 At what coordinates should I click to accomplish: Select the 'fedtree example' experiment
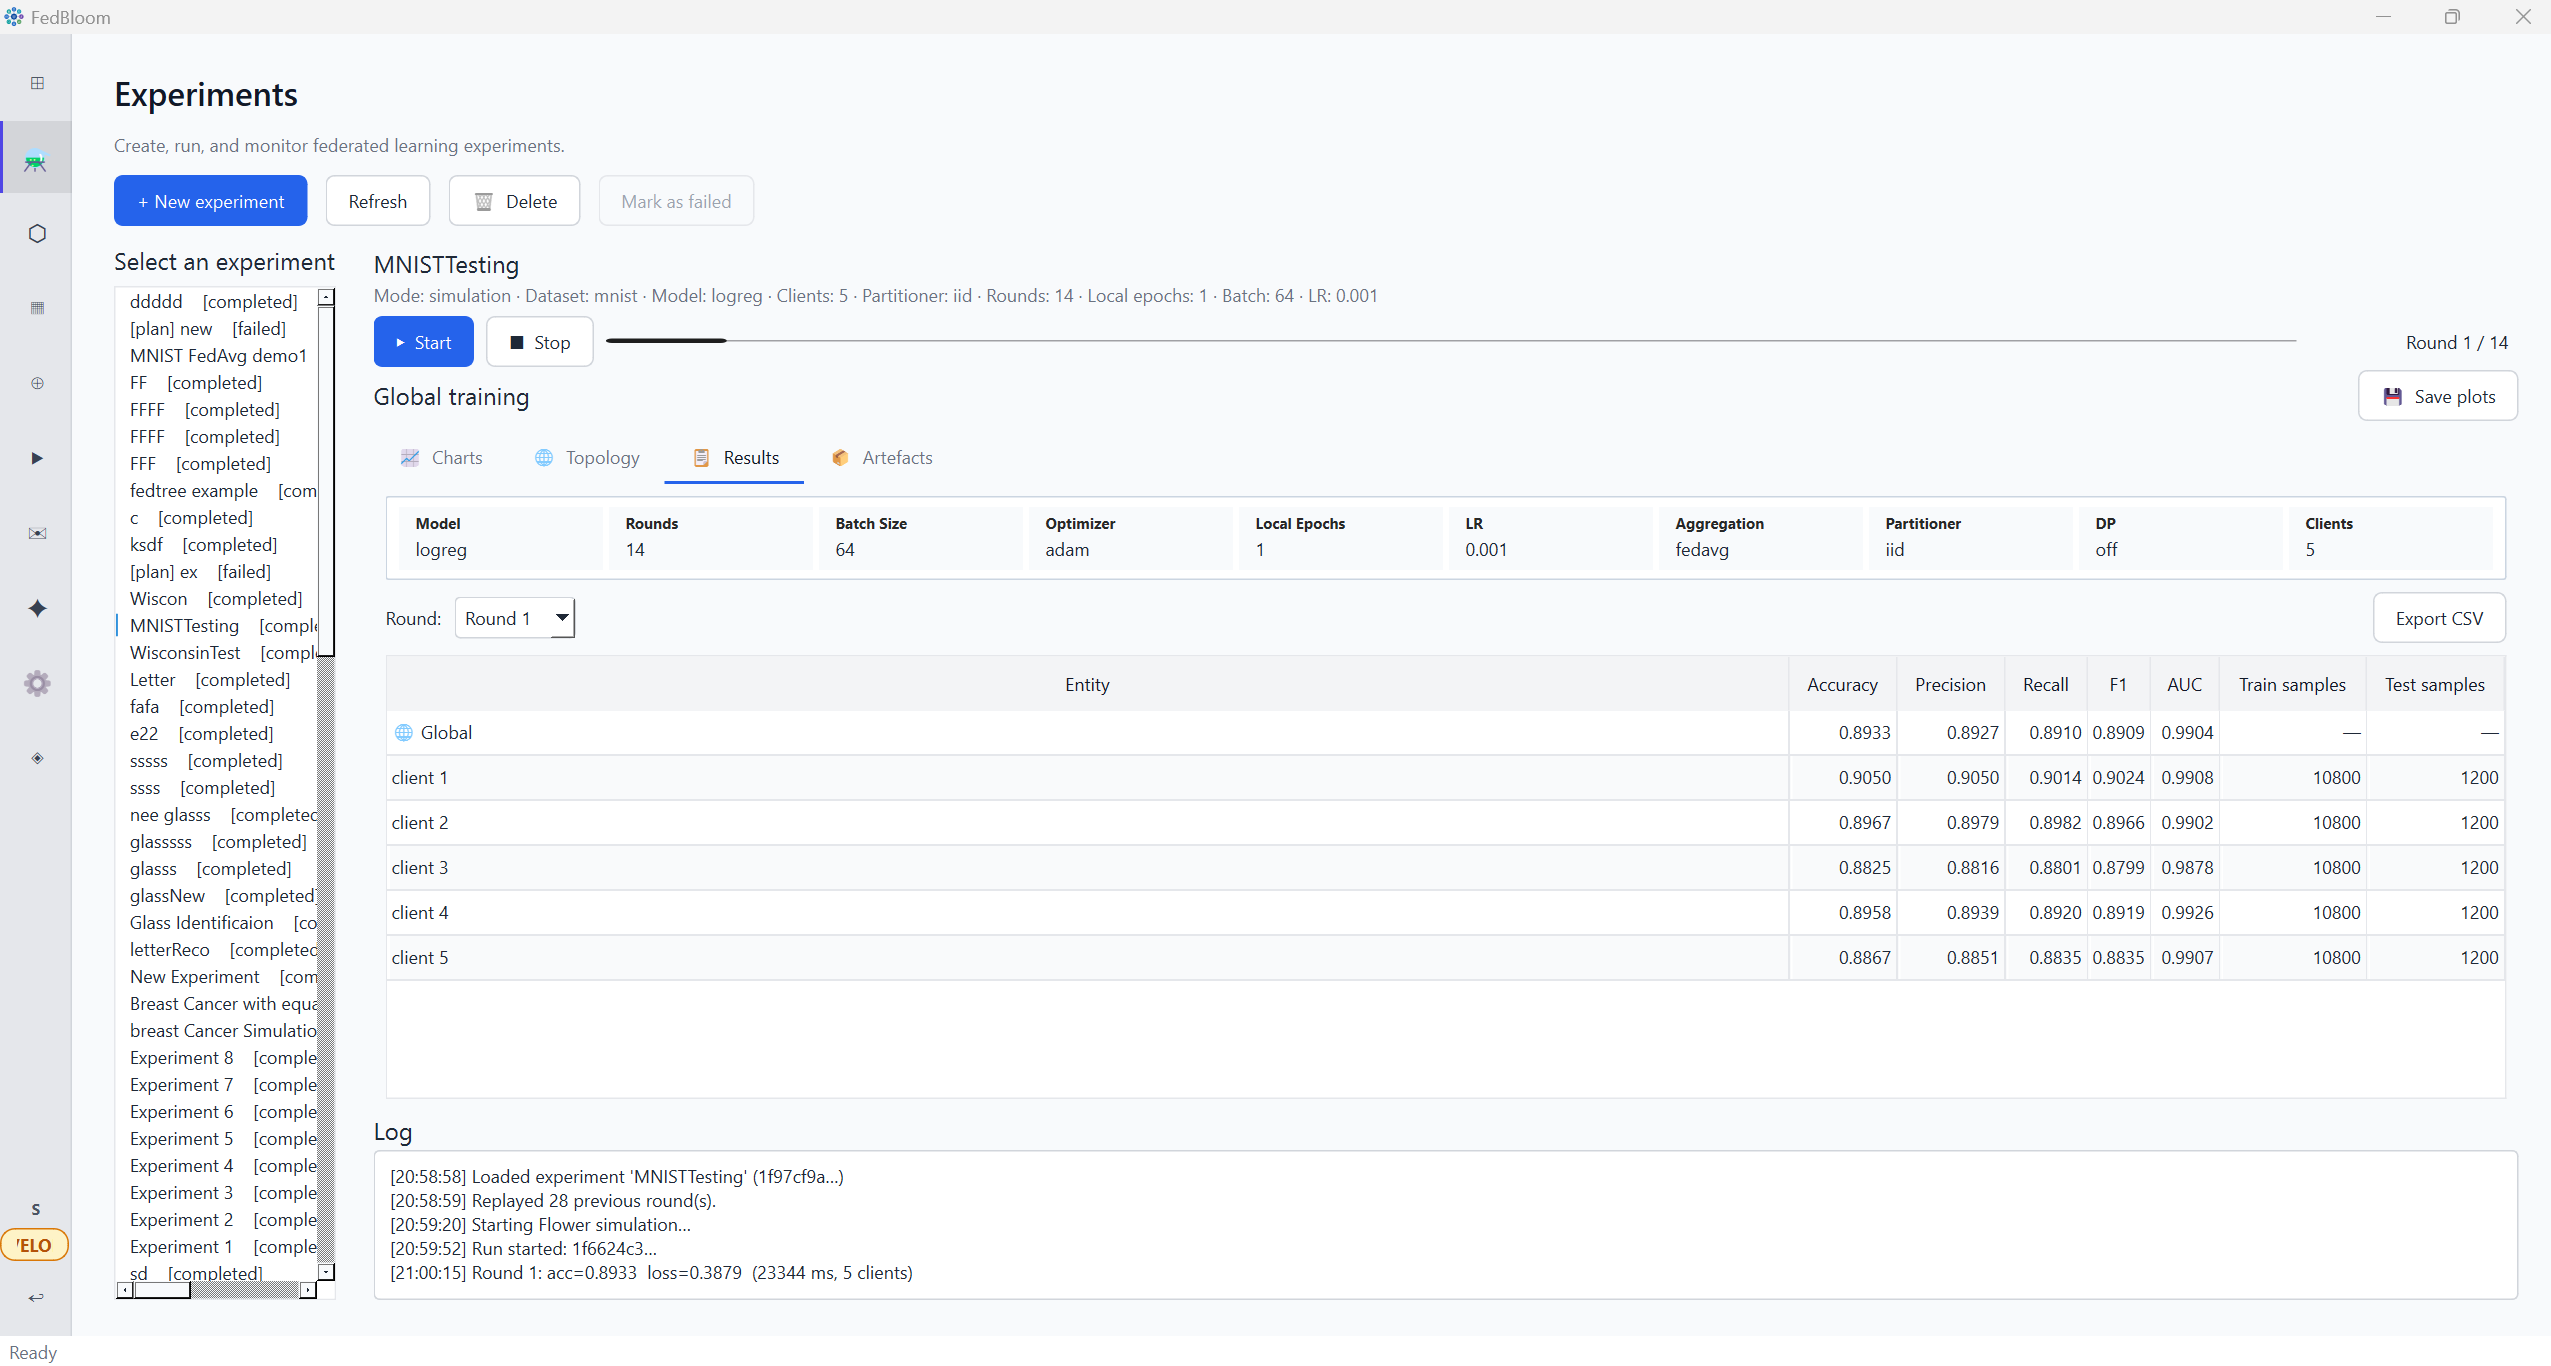[x=217, y=490]
